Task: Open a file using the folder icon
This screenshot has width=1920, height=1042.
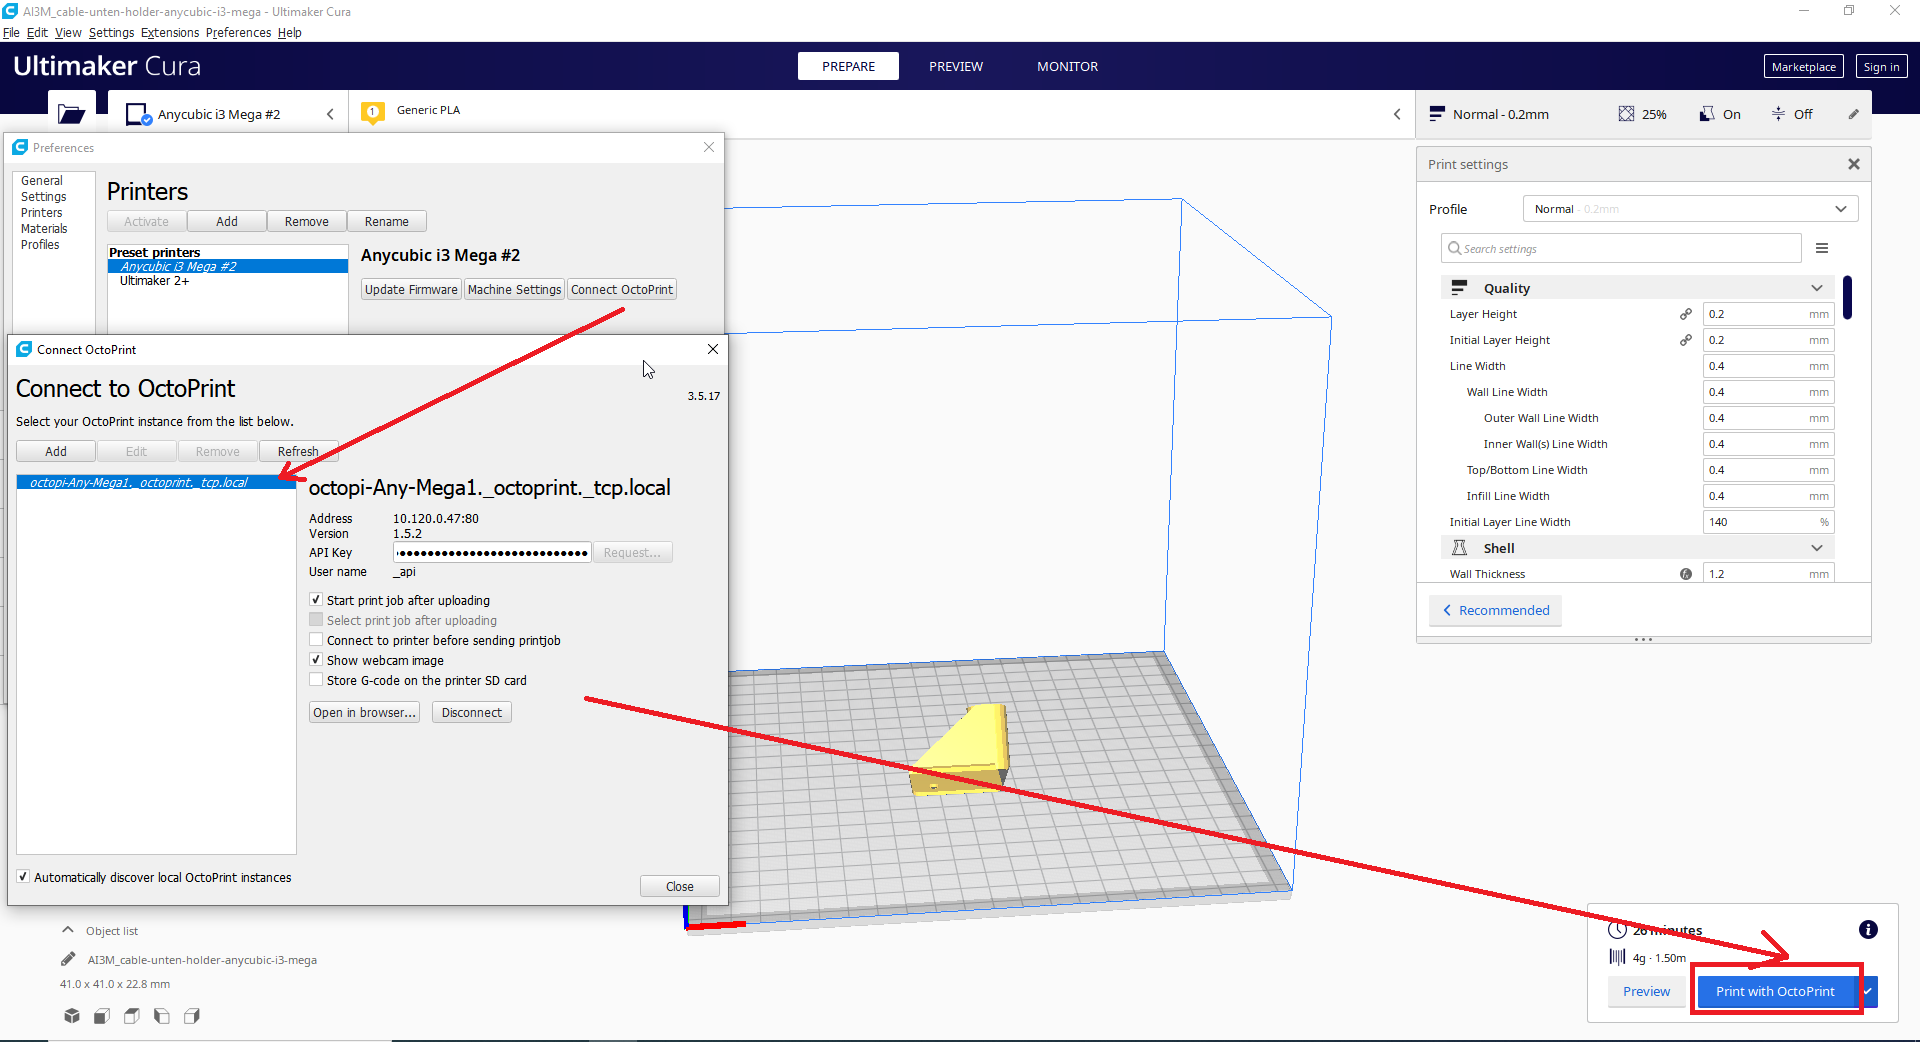Action: (71, 113)
